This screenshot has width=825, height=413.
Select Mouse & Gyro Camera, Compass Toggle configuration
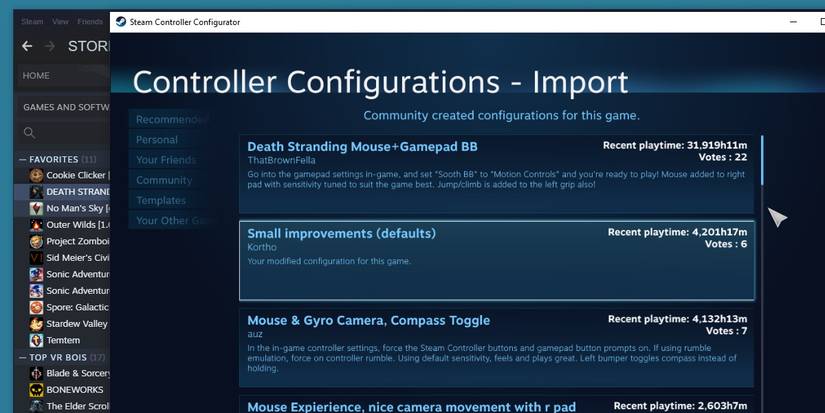(x=497, y=348)
